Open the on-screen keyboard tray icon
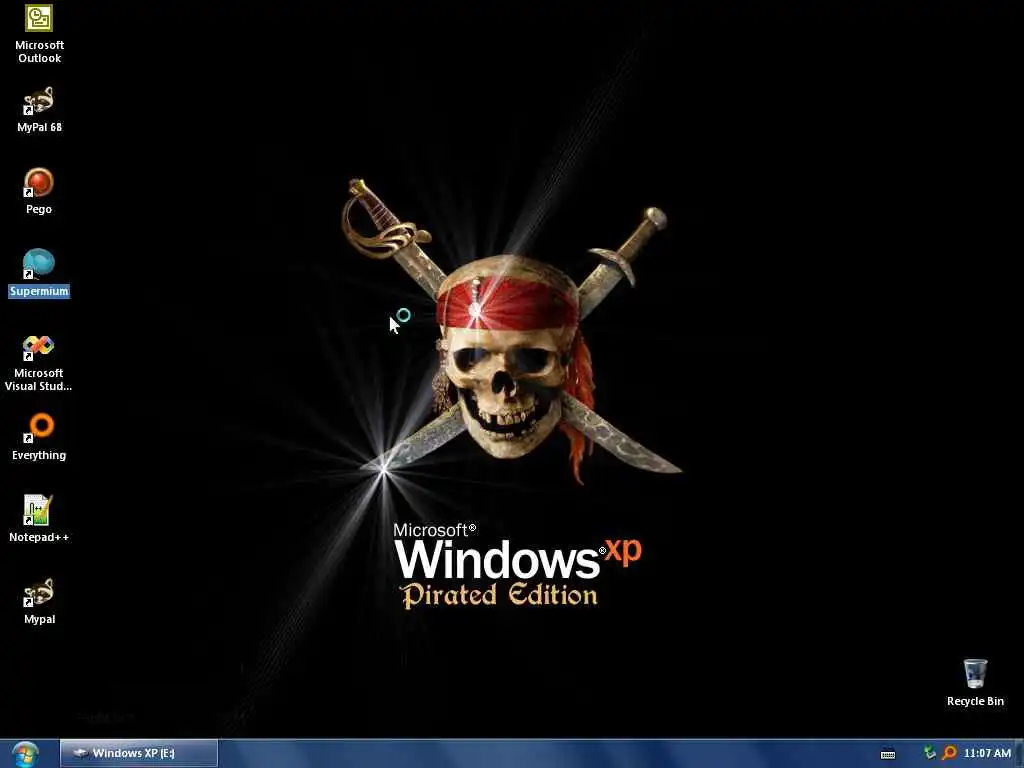This screenshot has width=1024, height=768. point(888,754)
